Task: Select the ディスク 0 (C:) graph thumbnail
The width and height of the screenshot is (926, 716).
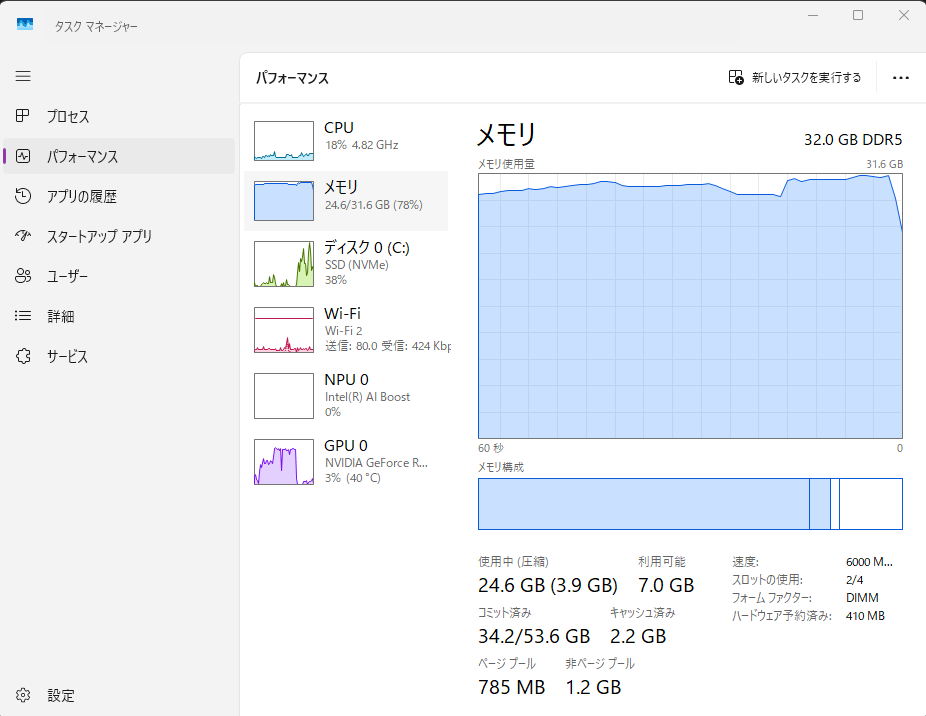Action: (284, 263)
